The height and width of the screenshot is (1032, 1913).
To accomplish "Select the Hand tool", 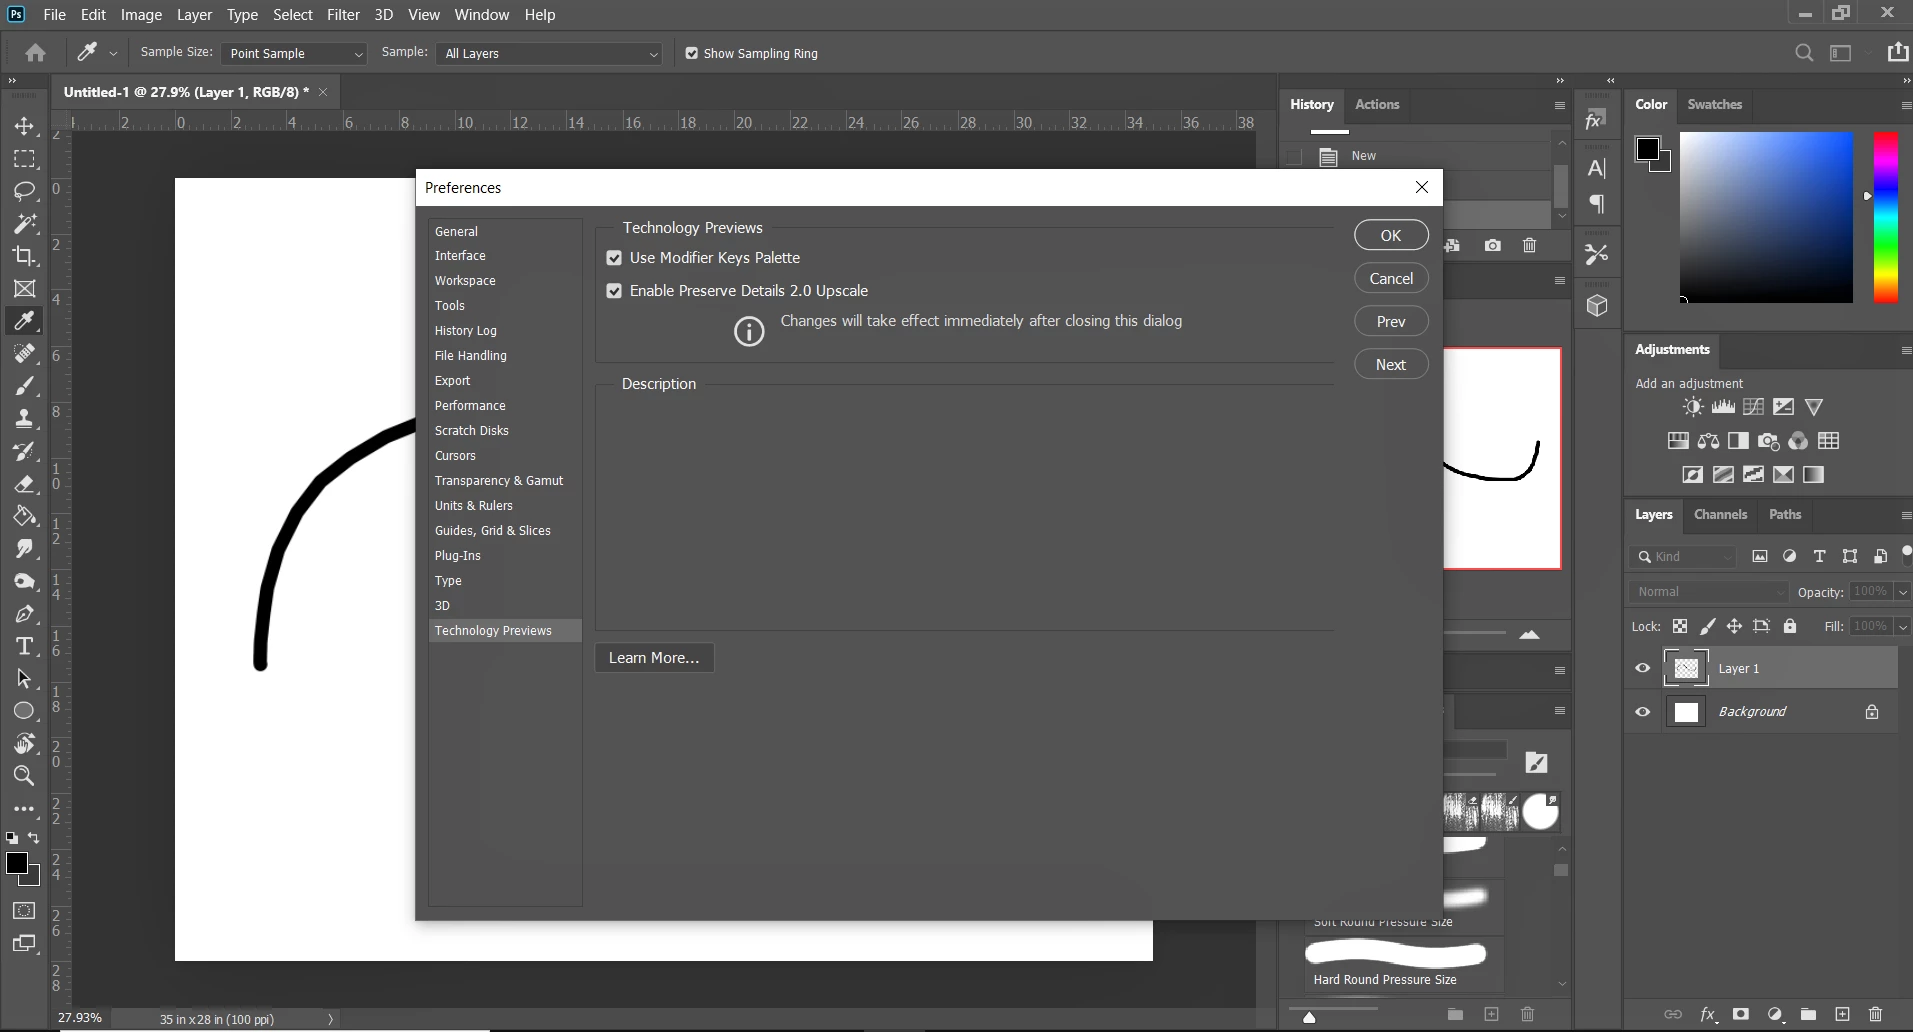I will pyautogui.click(x=25, y=743).
